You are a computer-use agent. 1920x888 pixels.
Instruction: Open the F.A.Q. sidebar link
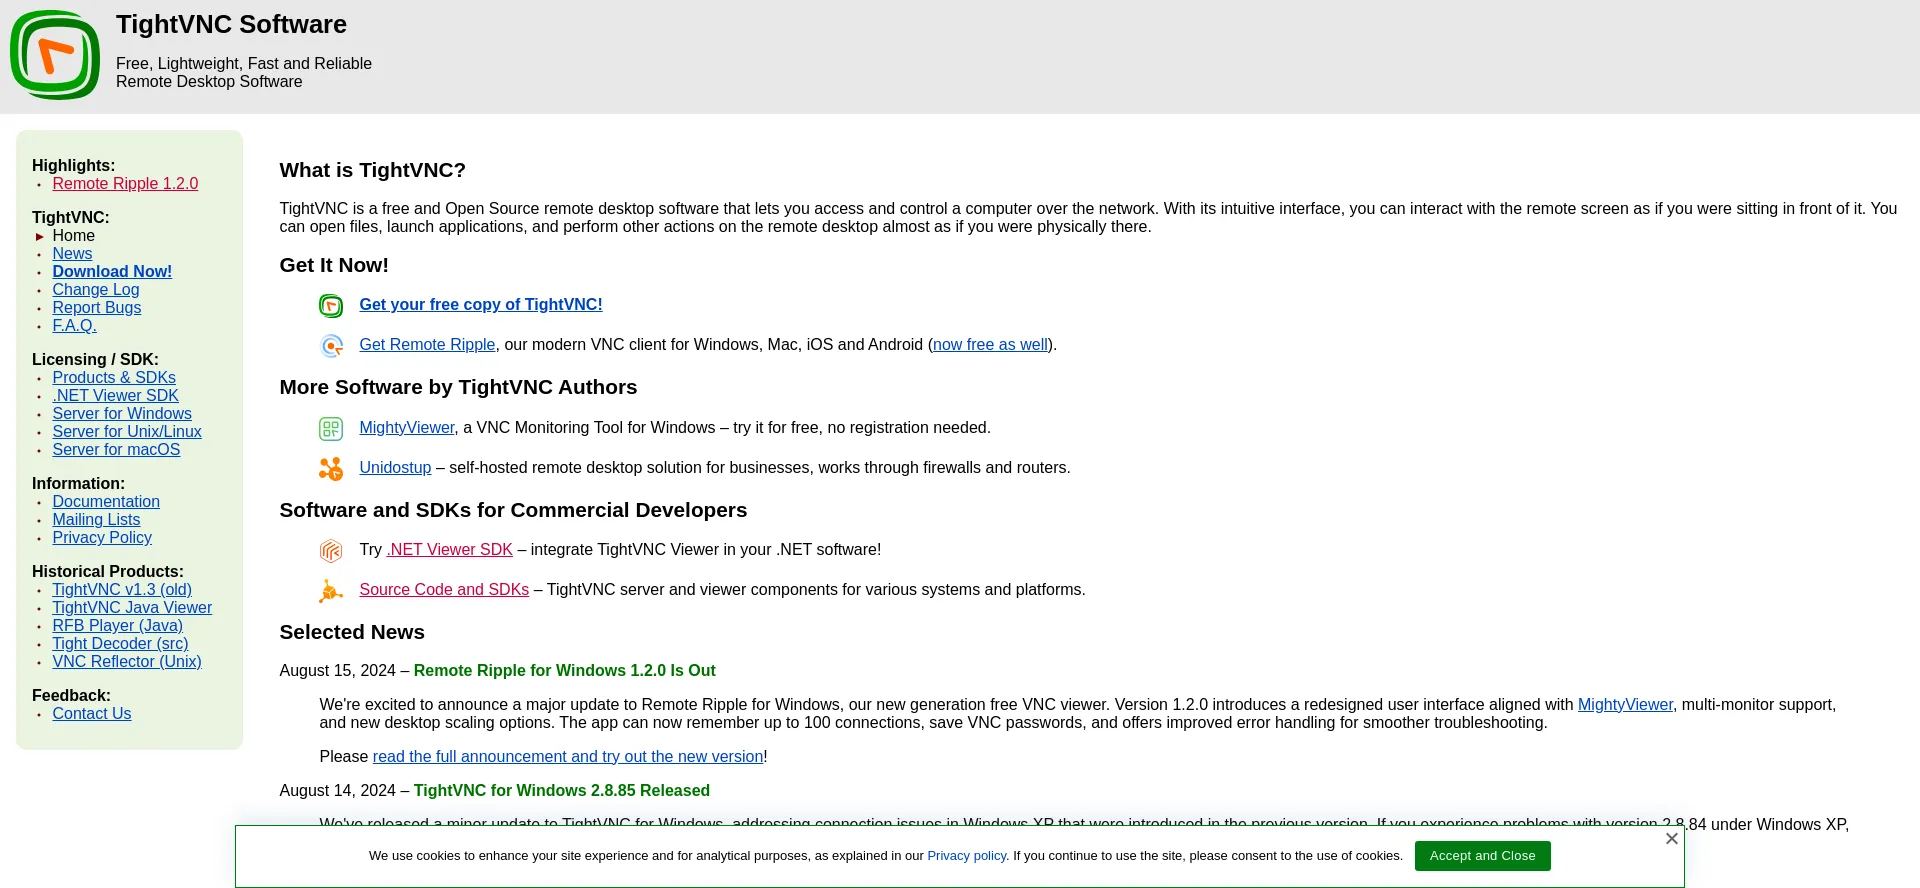click(75, 326)
